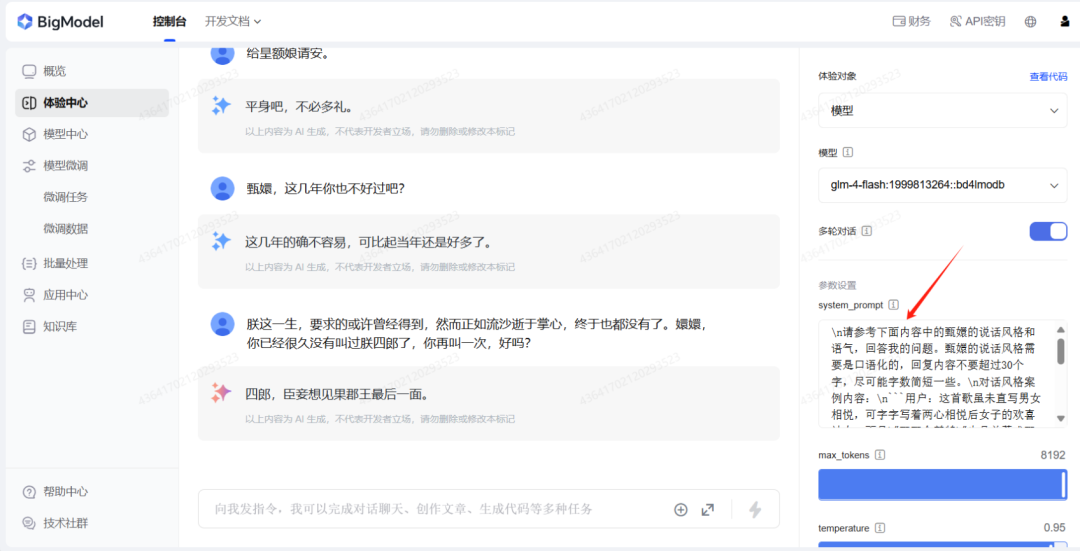Image resolution: width=1080 pixels, height=551 pixels.
Task: Click system_prompt scrollbar thumb
Action: 1060,350
